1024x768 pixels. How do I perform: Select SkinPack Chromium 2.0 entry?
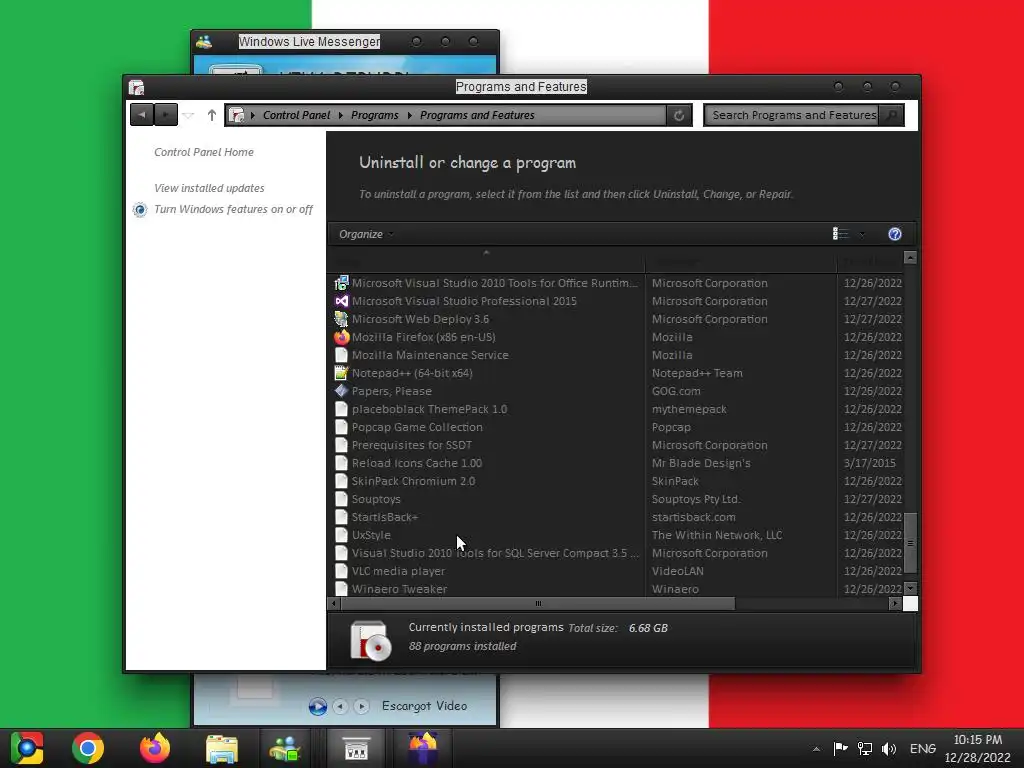tap(413, 481)
